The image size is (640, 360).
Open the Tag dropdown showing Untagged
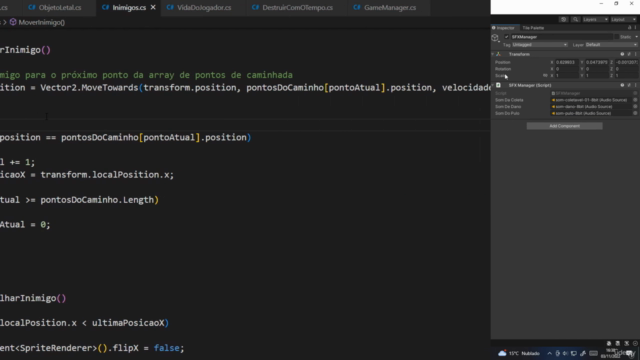(539, 44)
